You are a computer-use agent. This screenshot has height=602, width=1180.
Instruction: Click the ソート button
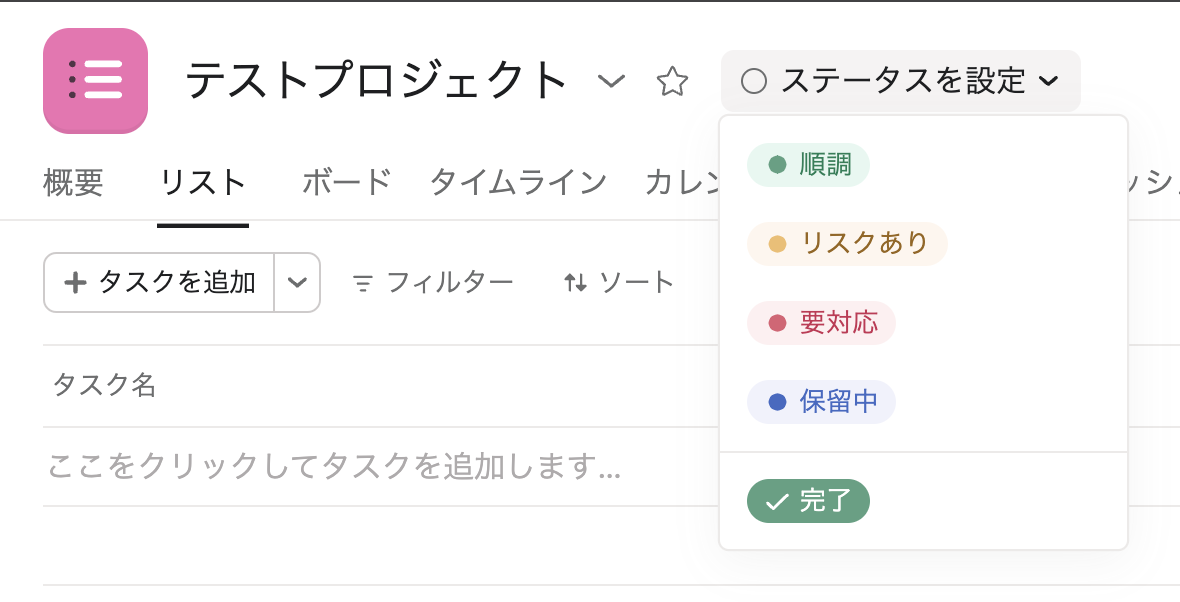coord(619,283)
